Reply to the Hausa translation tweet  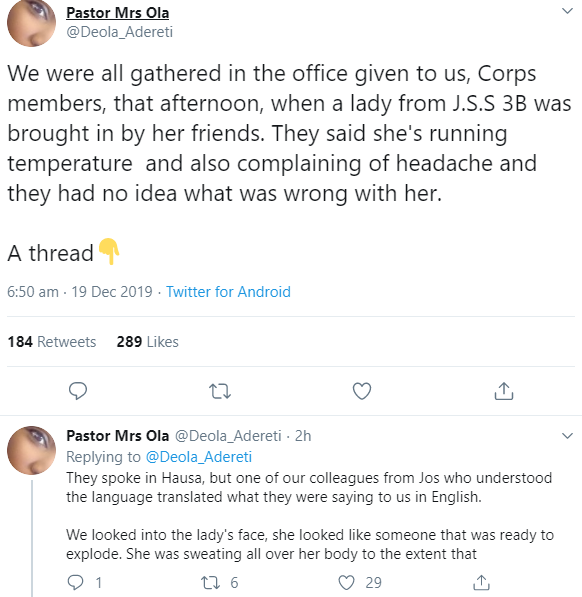pyautogui.click(x=75, y=583)
